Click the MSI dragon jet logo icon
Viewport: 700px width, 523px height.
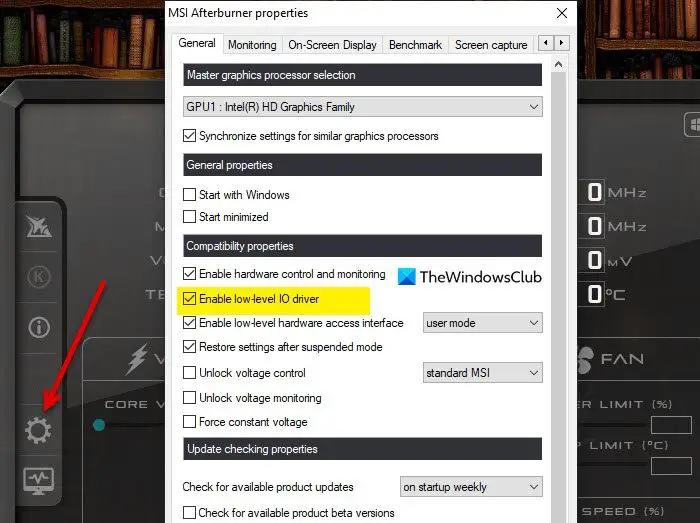(38, 226)
